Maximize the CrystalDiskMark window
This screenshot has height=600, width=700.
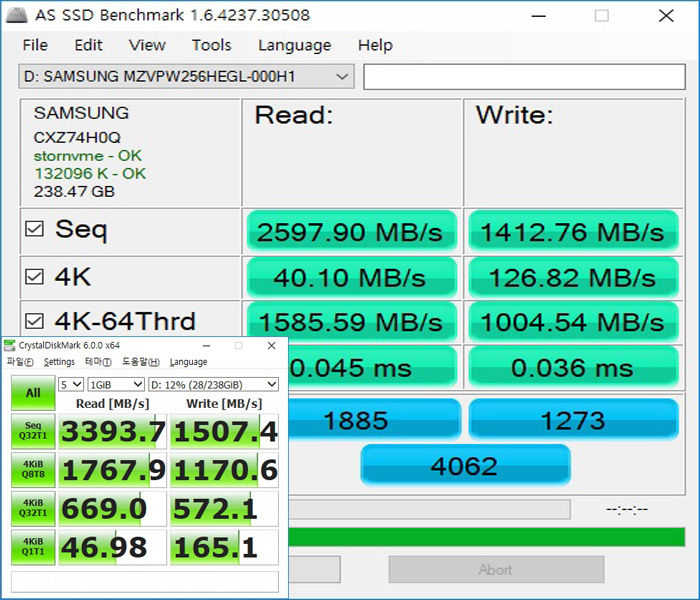coord(239,346)
